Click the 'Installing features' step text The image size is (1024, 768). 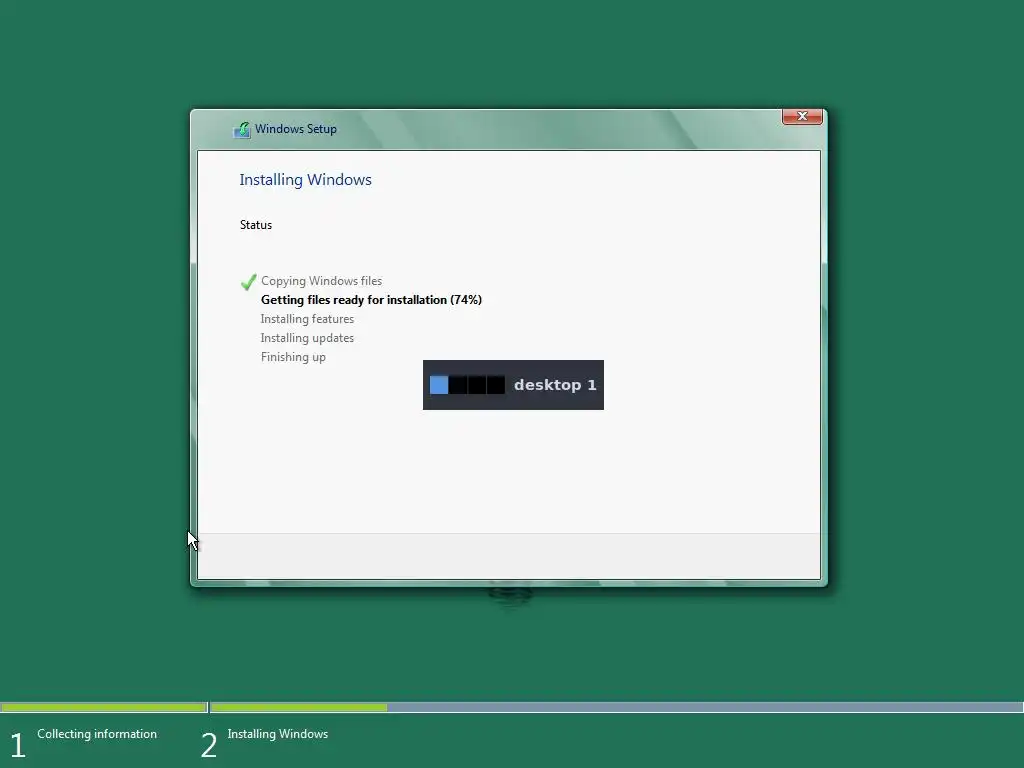(x=307, y=319)
